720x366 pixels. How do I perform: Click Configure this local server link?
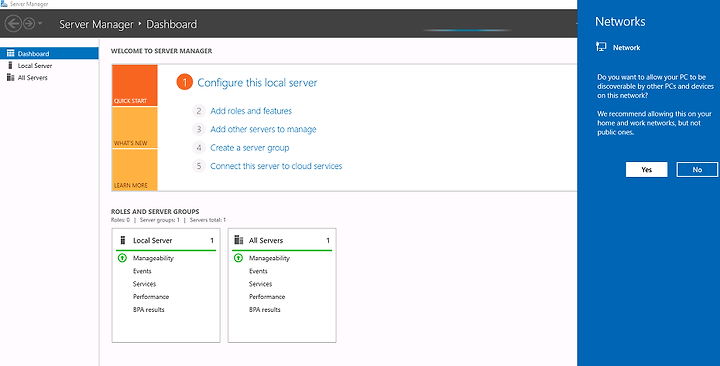[257, 83]
